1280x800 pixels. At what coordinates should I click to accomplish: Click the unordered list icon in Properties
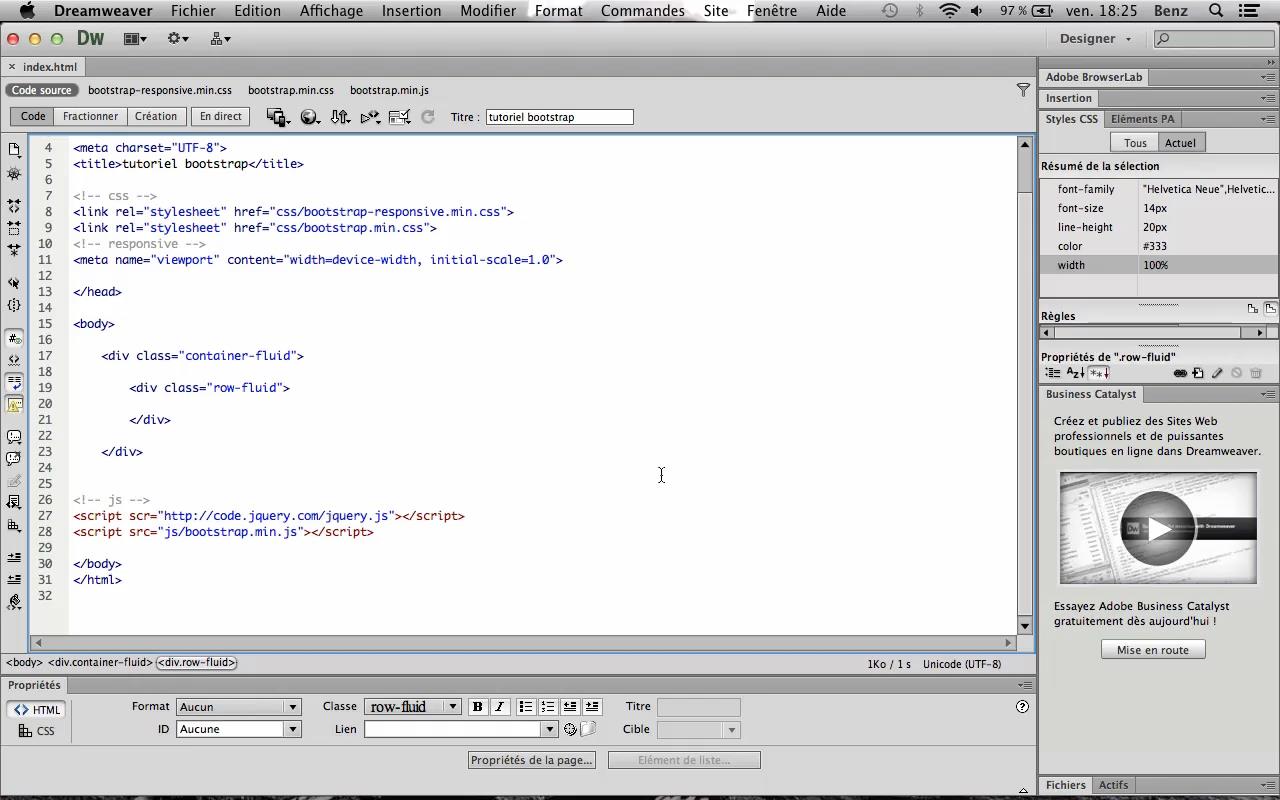[526, 707]
